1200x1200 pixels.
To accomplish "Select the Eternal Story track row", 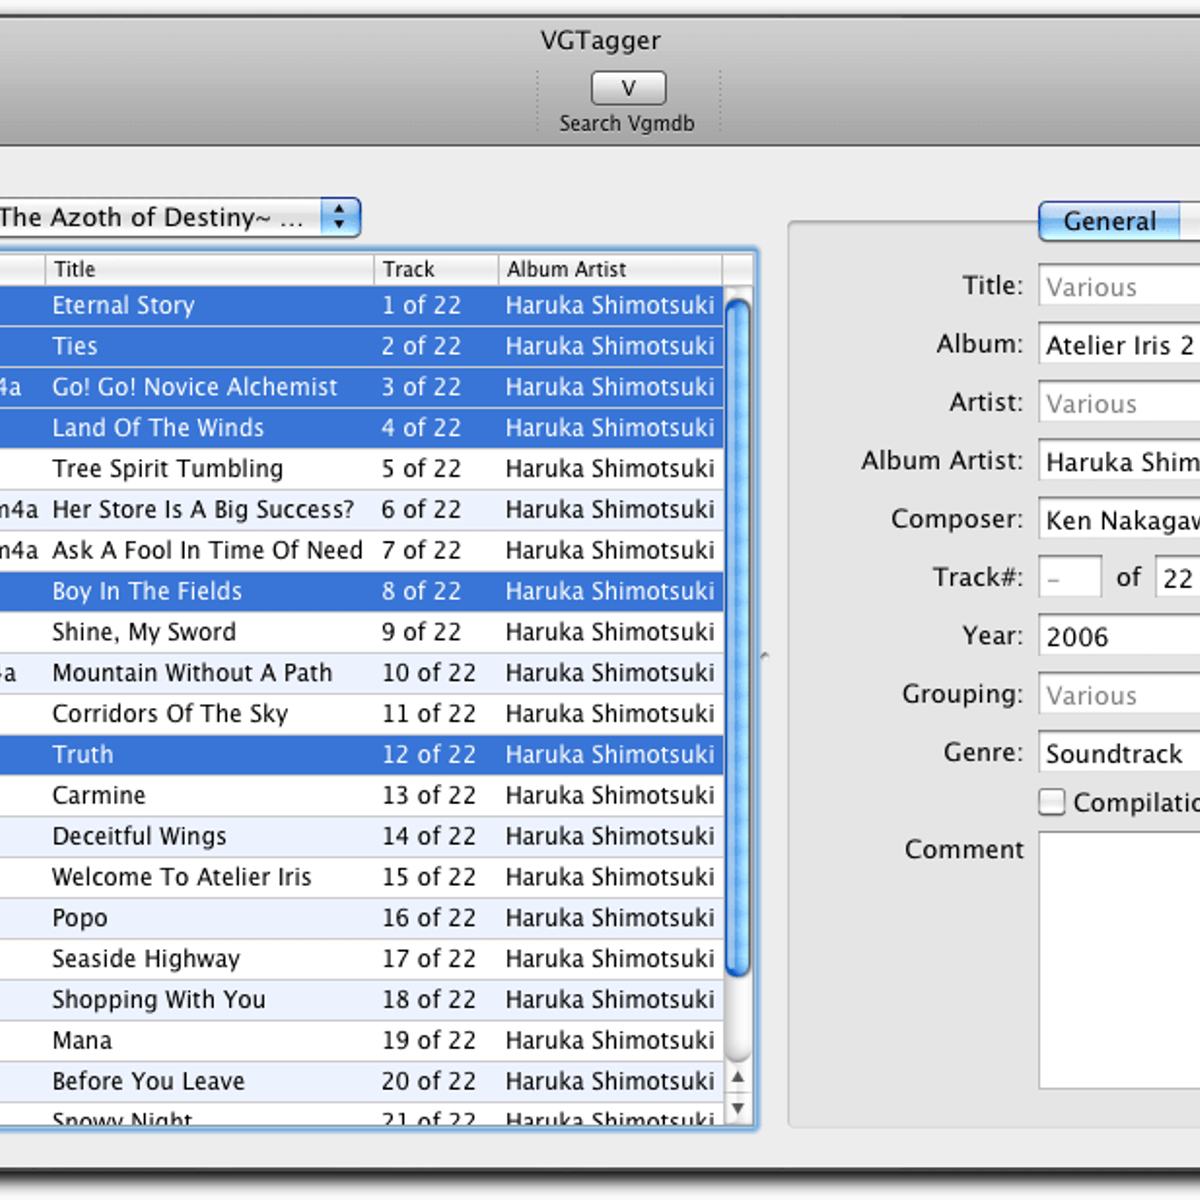I will pyautogui.click(x=123, y=306).
